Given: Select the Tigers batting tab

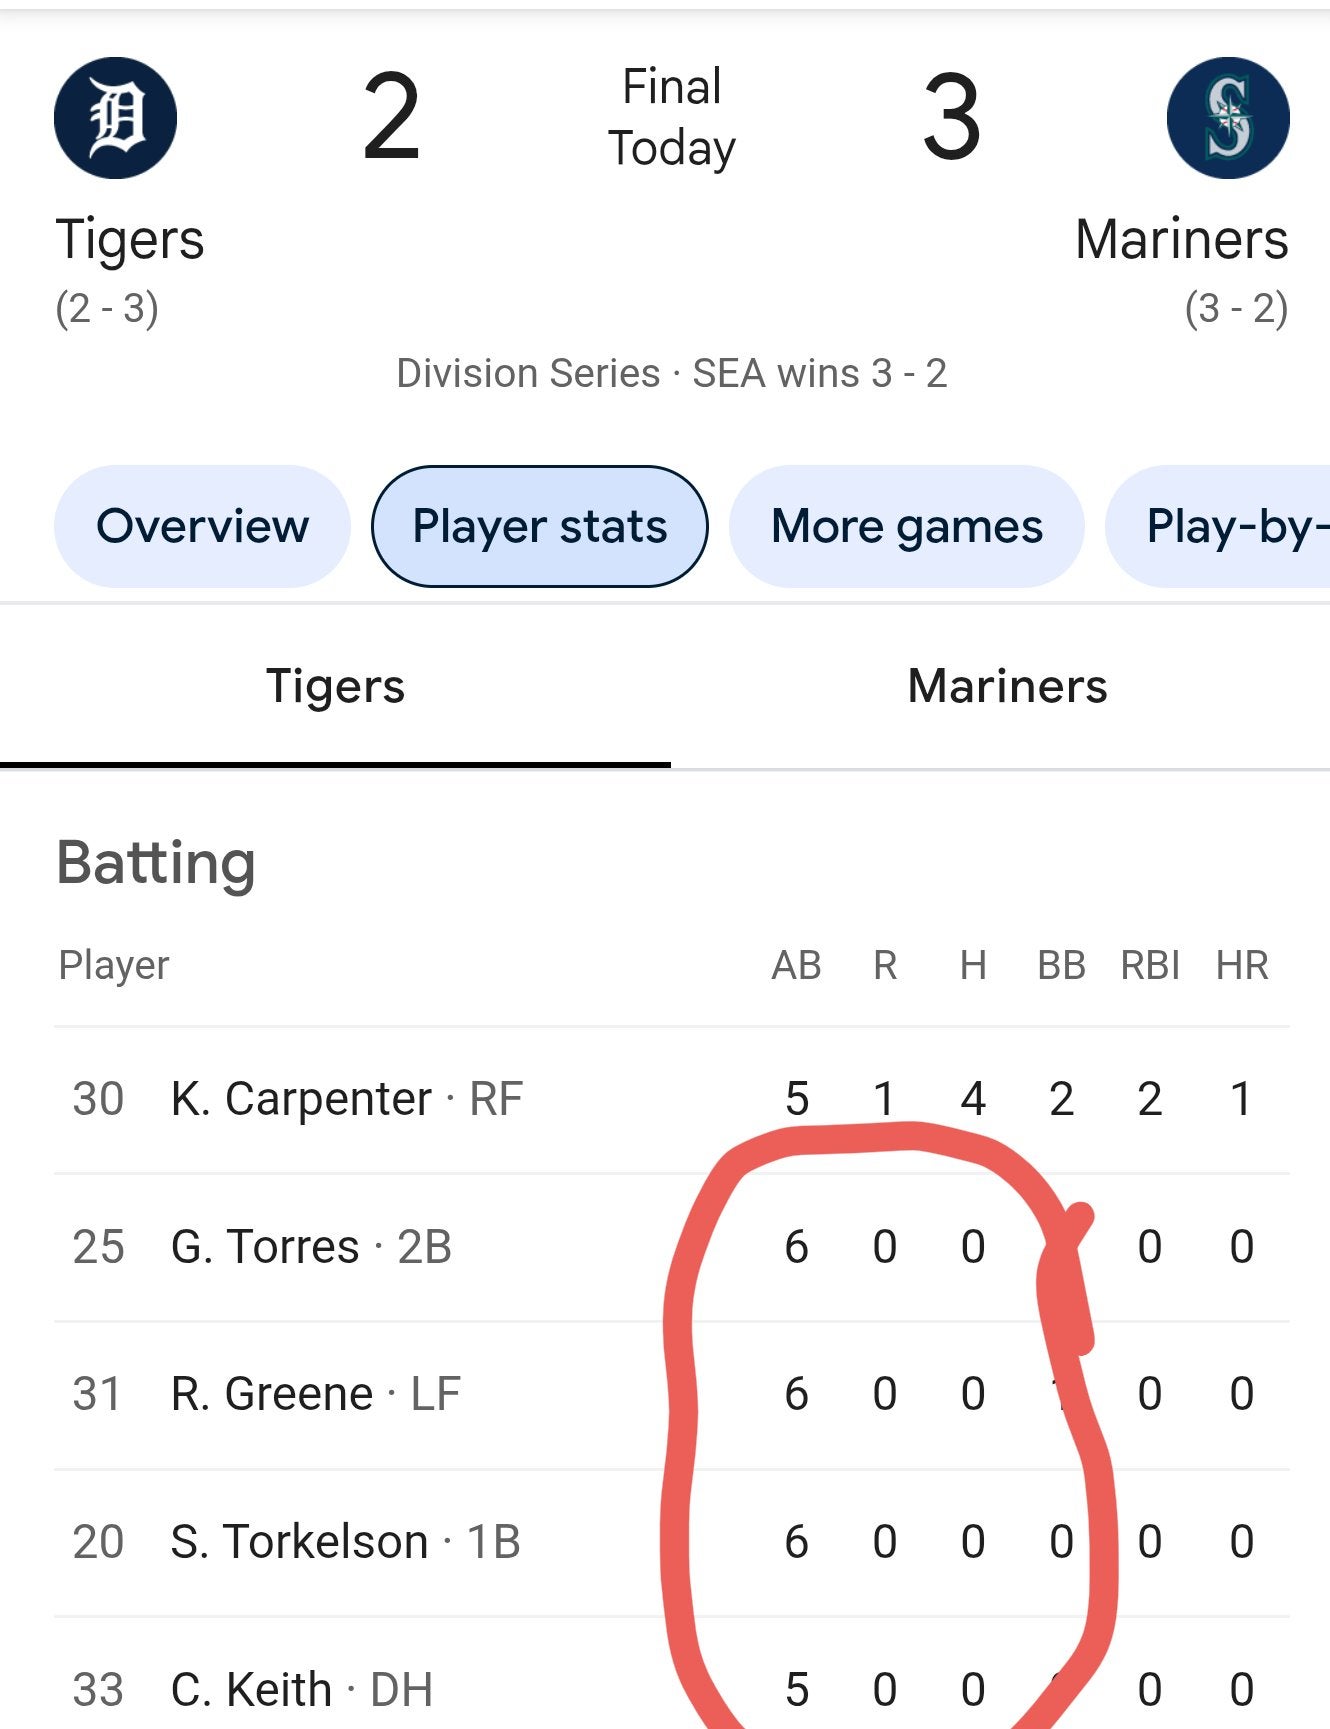Looking at the screenshot, I should click(x=335, y=686).
